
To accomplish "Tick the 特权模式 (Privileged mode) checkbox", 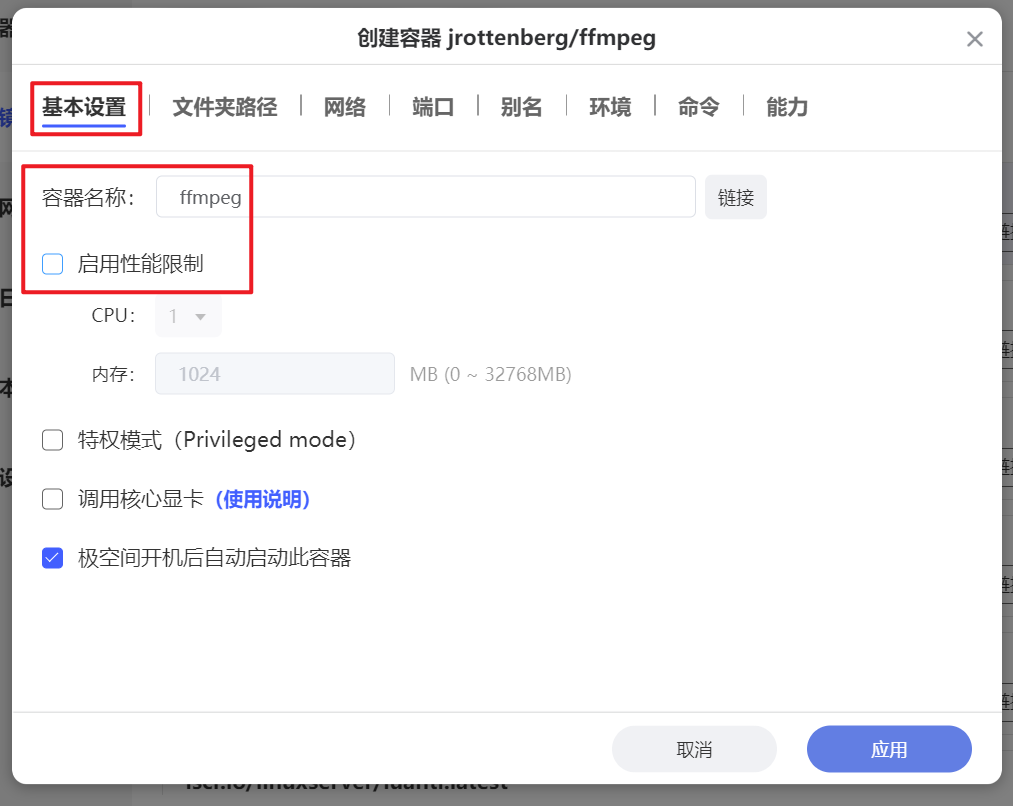I will (x=52, y=440).
